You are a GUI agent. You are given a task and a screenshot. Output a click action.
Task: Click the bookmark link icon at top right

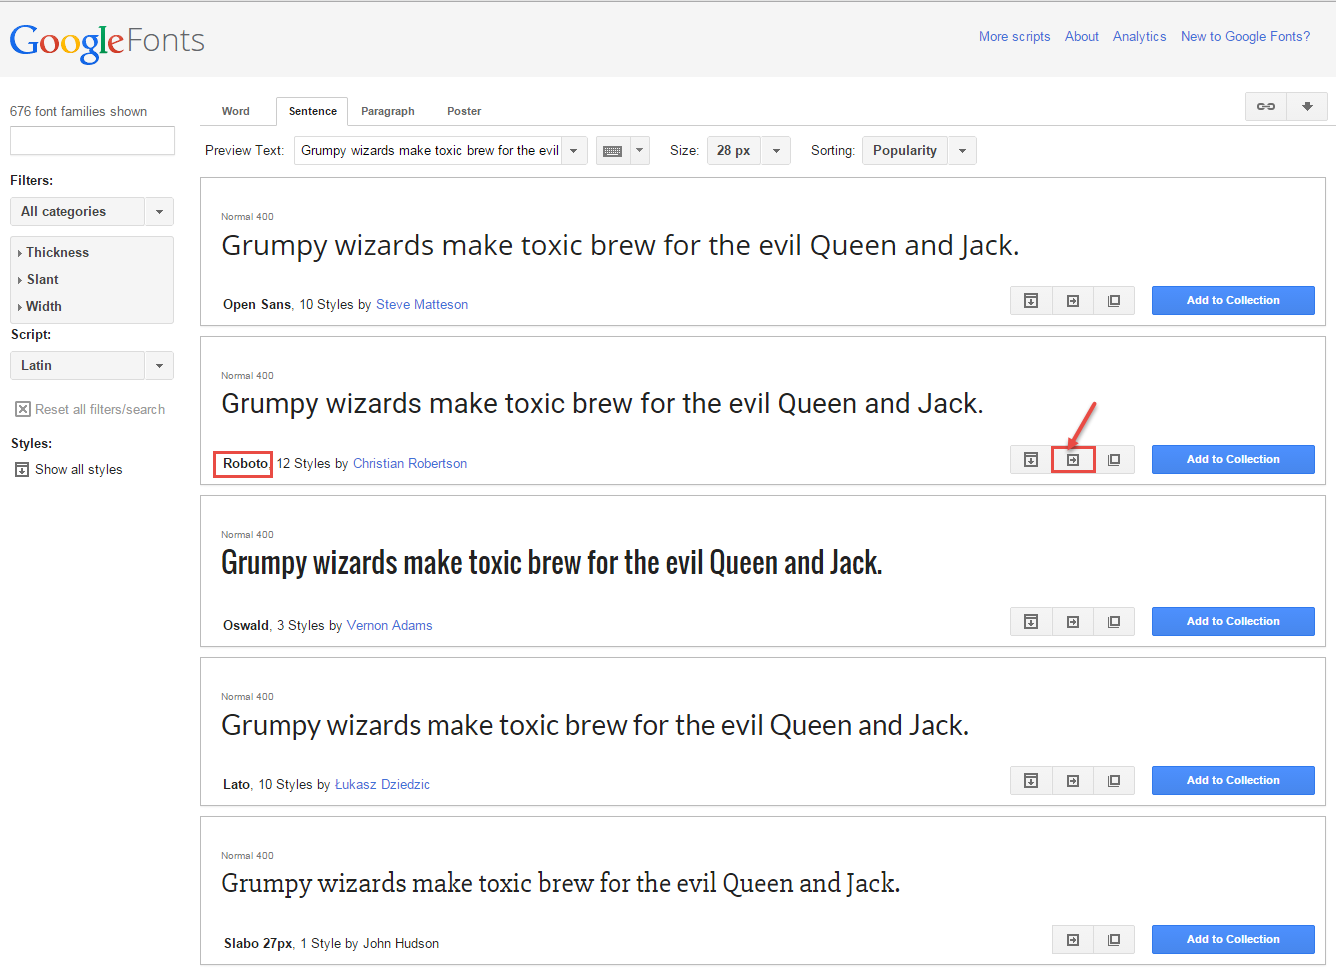click(1266, 106)
